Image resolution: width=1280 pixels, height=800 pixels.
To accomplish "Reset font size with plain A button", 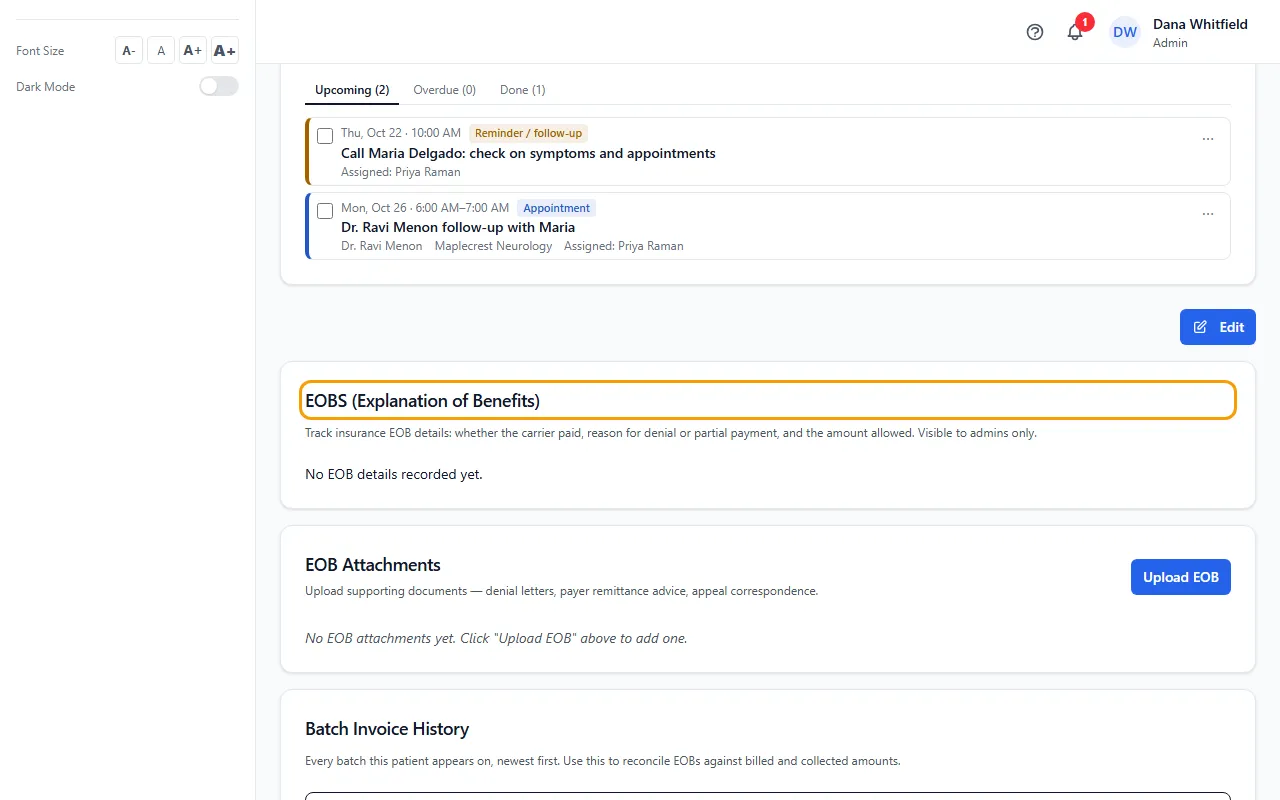I will point(161,51).
